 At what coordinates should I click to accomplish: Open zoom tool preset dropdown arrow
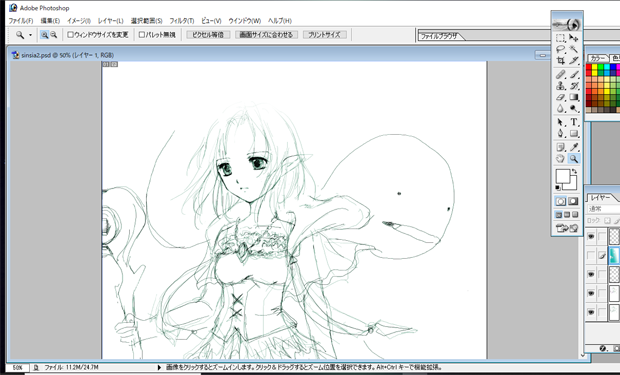30,35
